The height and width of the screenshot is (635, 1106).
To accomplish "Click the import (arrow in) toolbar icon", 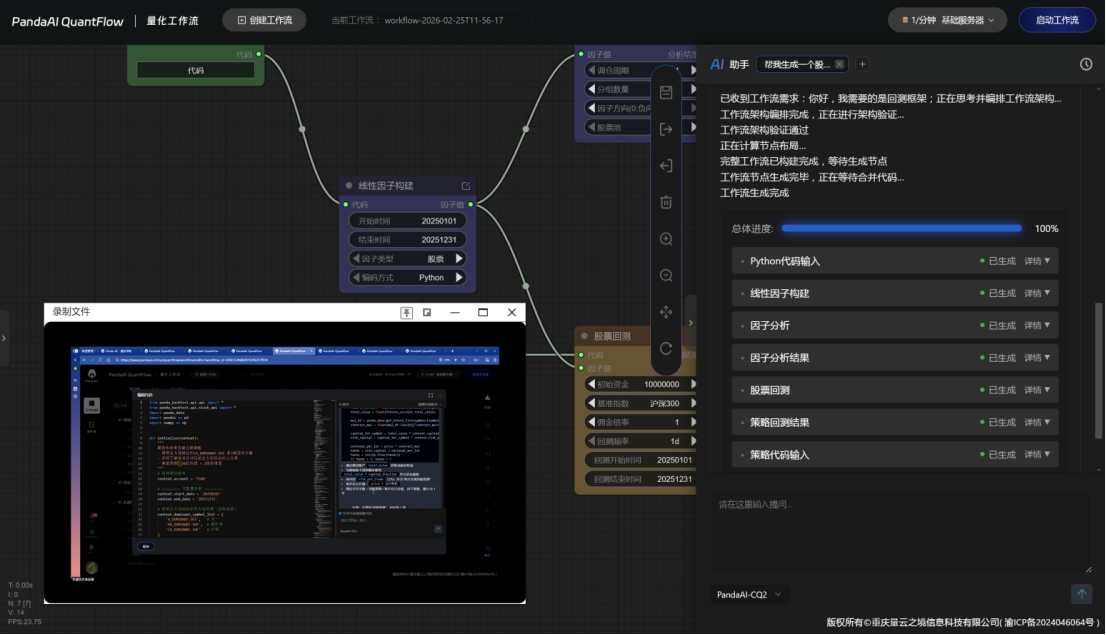I will (666, 166).
